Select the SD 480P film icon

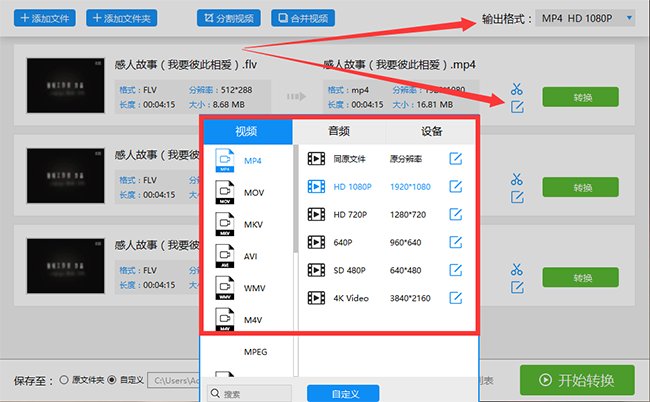pos(316,270)
